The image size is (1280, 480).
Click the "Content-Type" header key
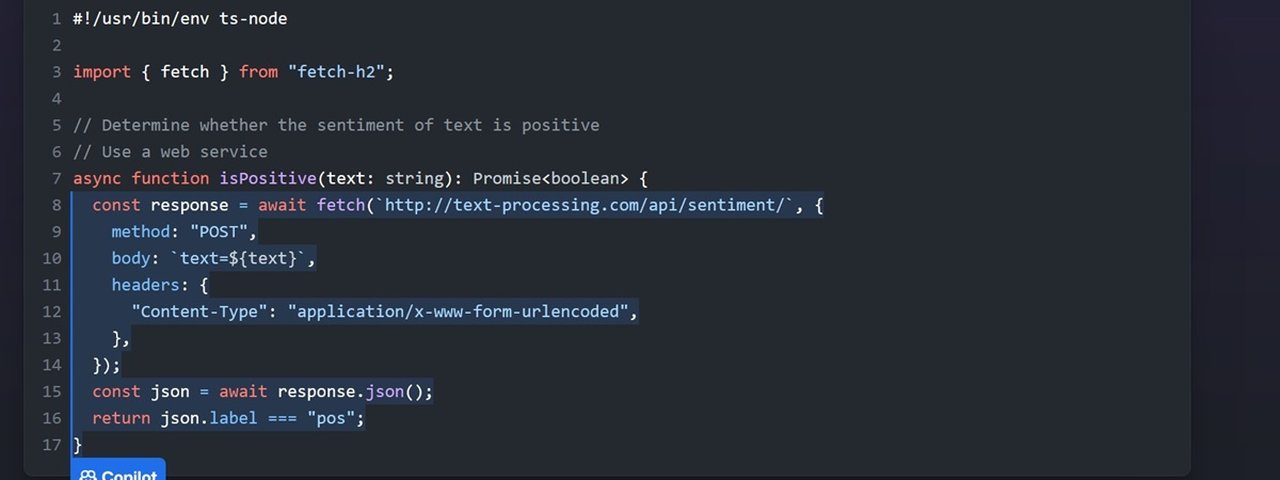pyautogui.click(x=200, y=311)
